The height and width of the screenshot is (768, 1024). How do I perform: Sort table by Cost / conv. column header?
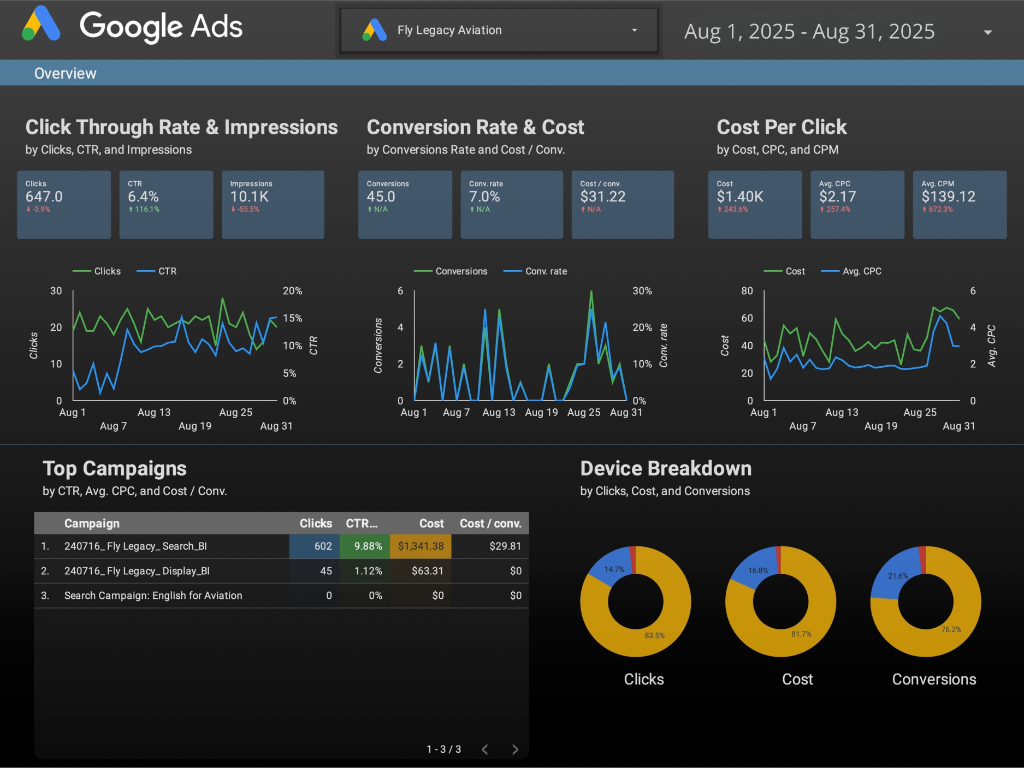click(x=490, y=523)
